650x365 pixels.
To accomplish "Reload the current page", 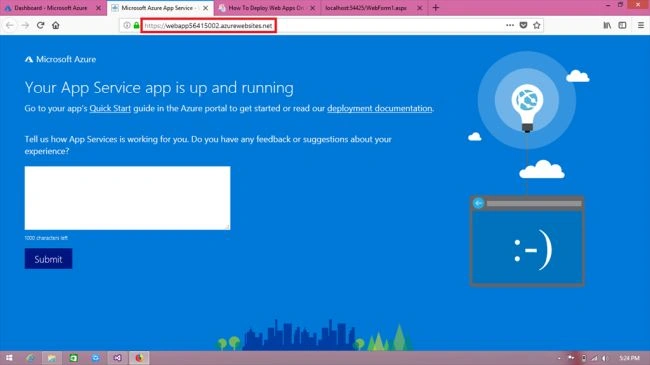I will [x=40, y=25].
